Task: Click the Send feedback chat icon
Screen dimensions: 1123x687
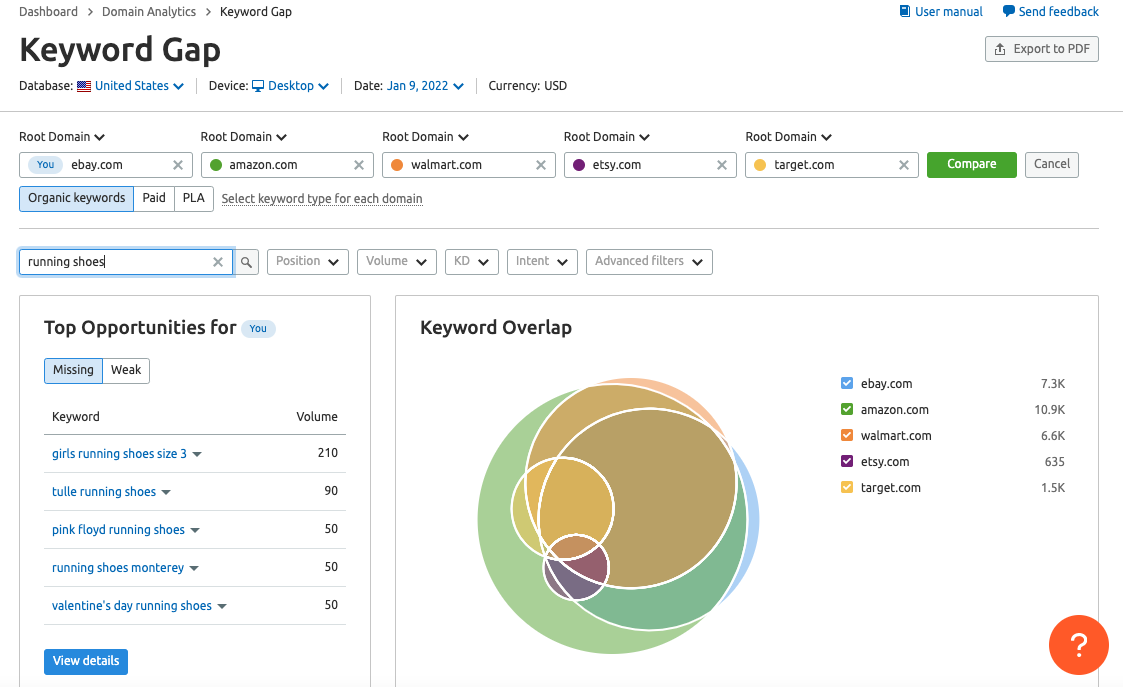Action: click(x=1008, y=12)
